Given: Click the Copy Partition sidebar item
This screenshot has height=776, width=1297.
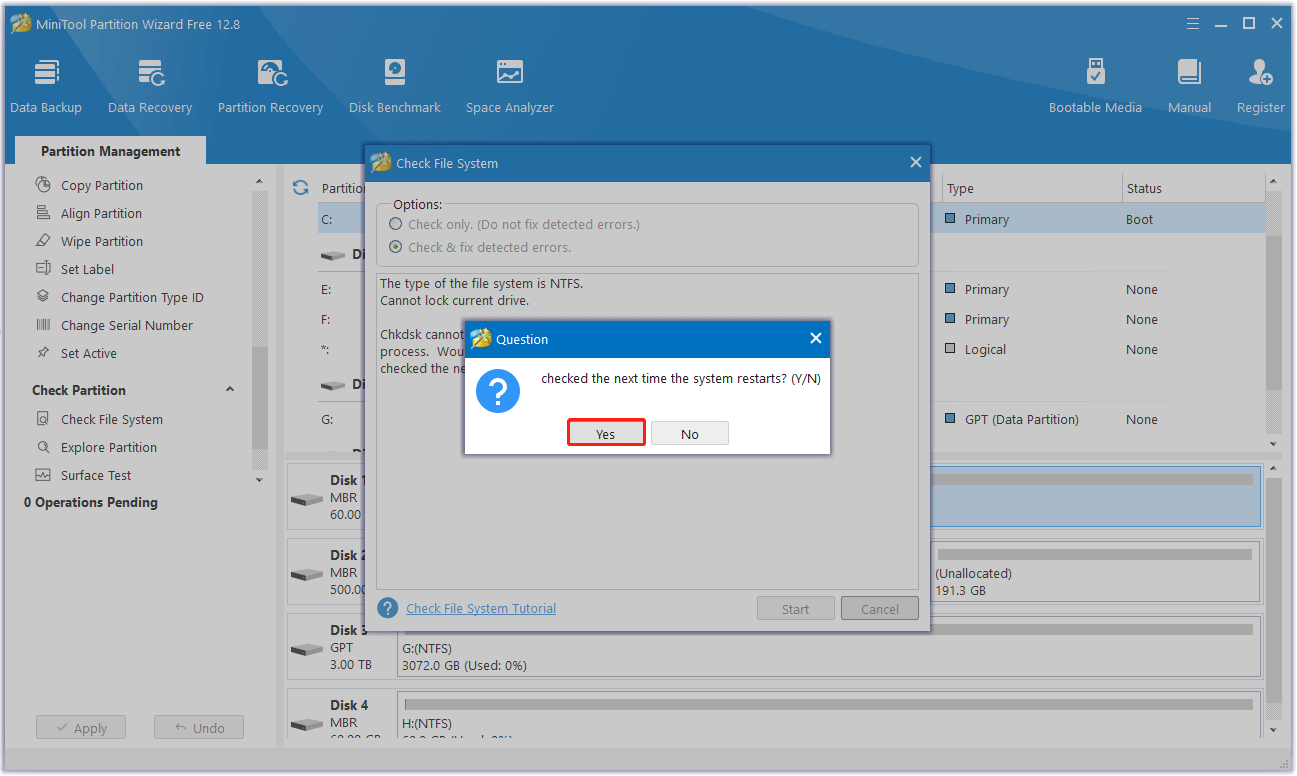Looking at the screenshot, I should coord(101,185).
